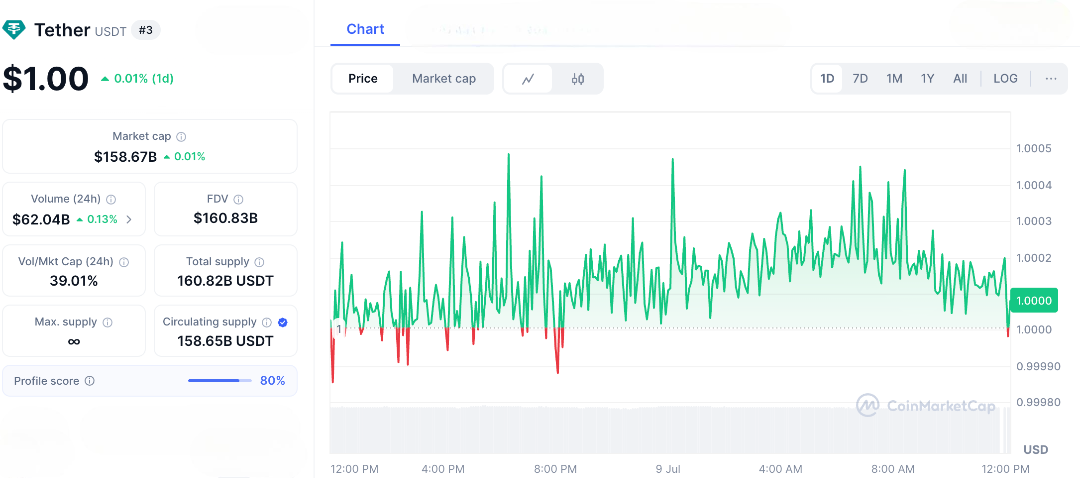Open the Chart tab
Viewport: 1080px width, 478px height.
365,29
